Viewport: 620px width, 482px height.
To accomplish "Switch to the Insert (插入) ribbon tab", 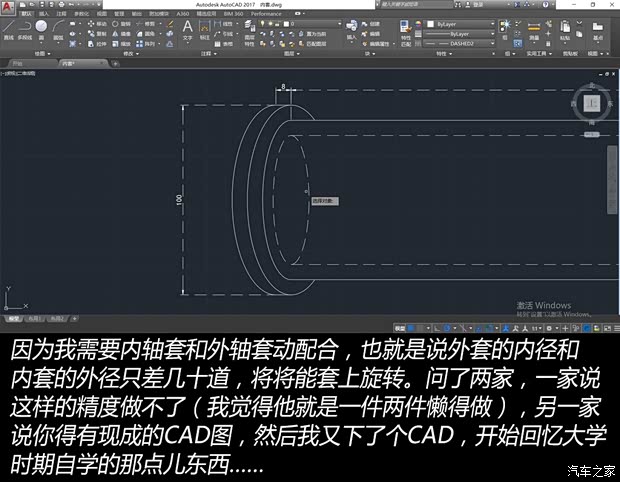I will click(x=44, y=14).
